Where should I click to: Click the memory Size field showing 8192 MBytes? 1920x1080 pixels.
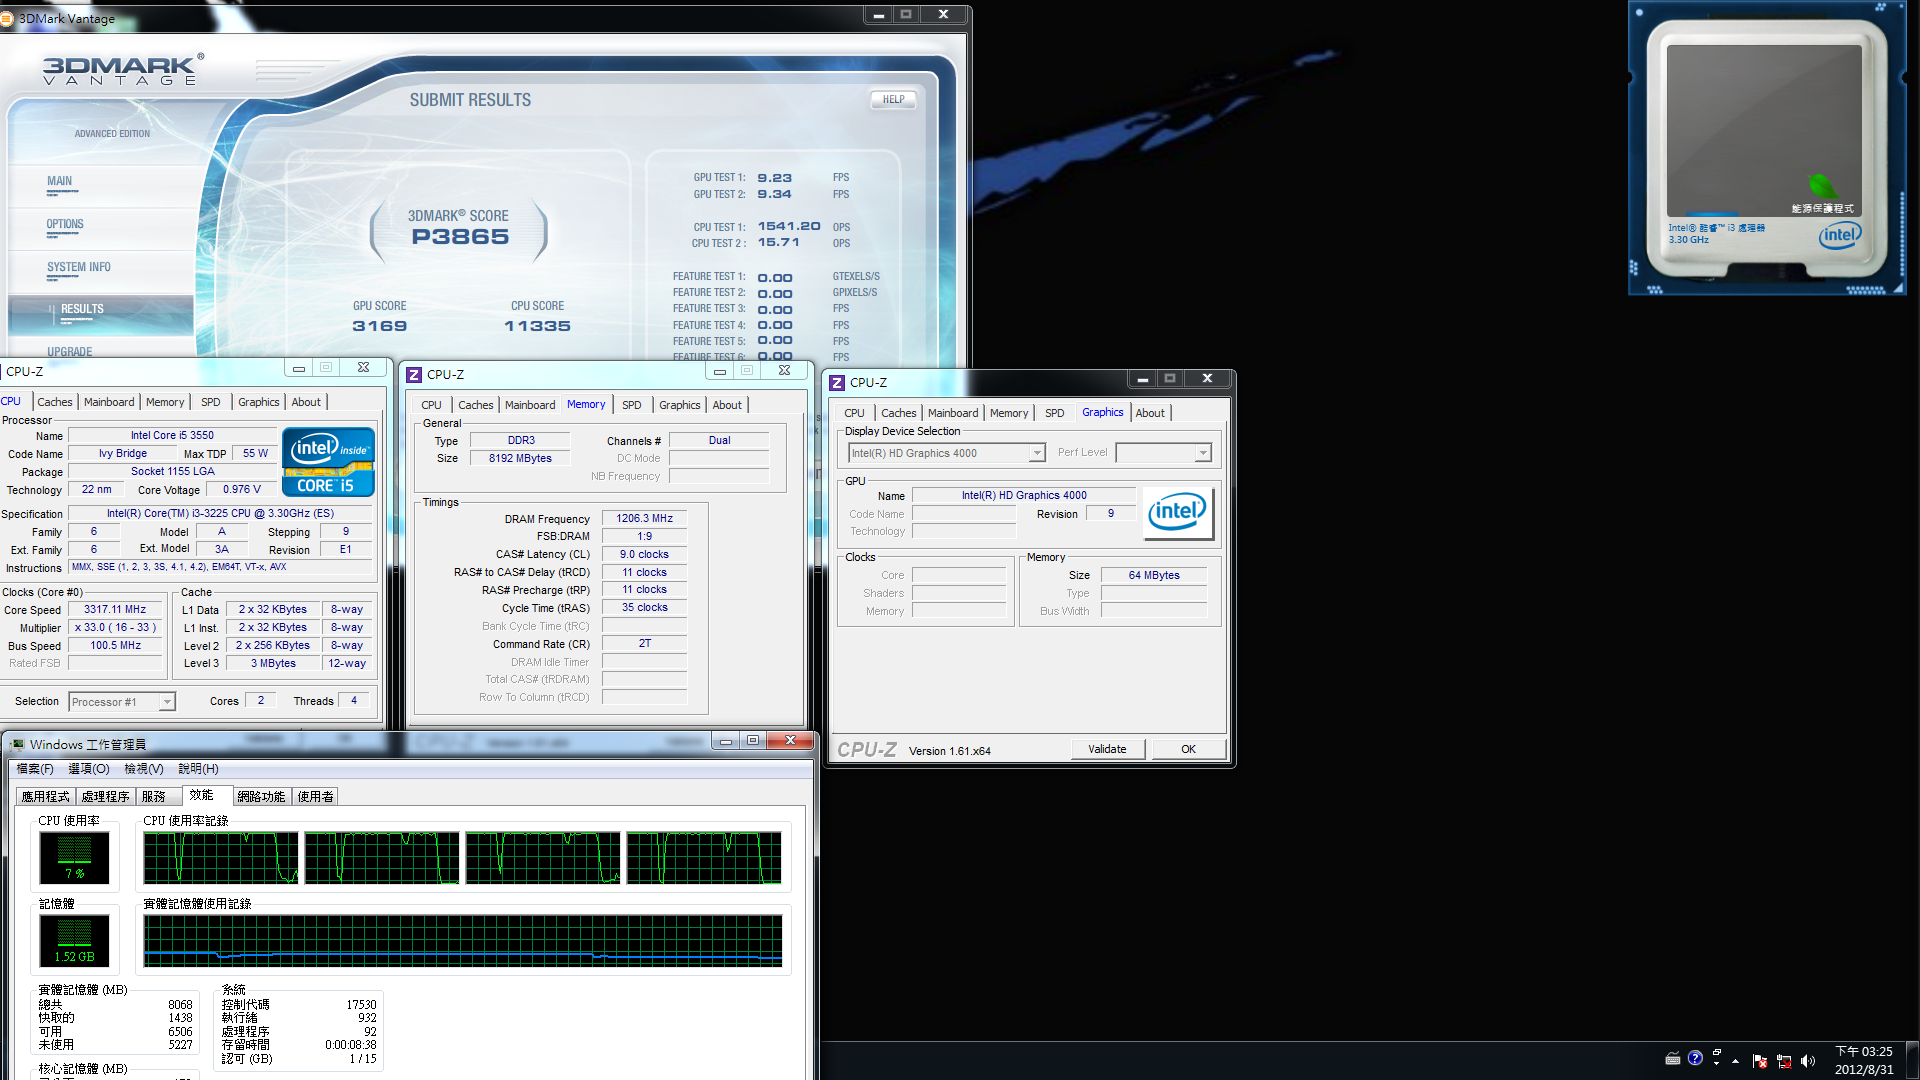[520, 458]
